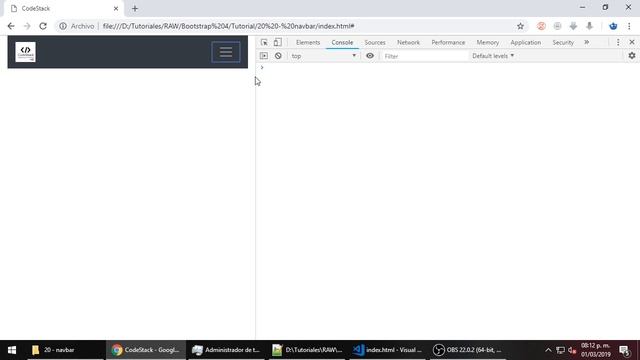Show the console sidebar
Viewport: 640px width, 360px height.
point(264,56)
